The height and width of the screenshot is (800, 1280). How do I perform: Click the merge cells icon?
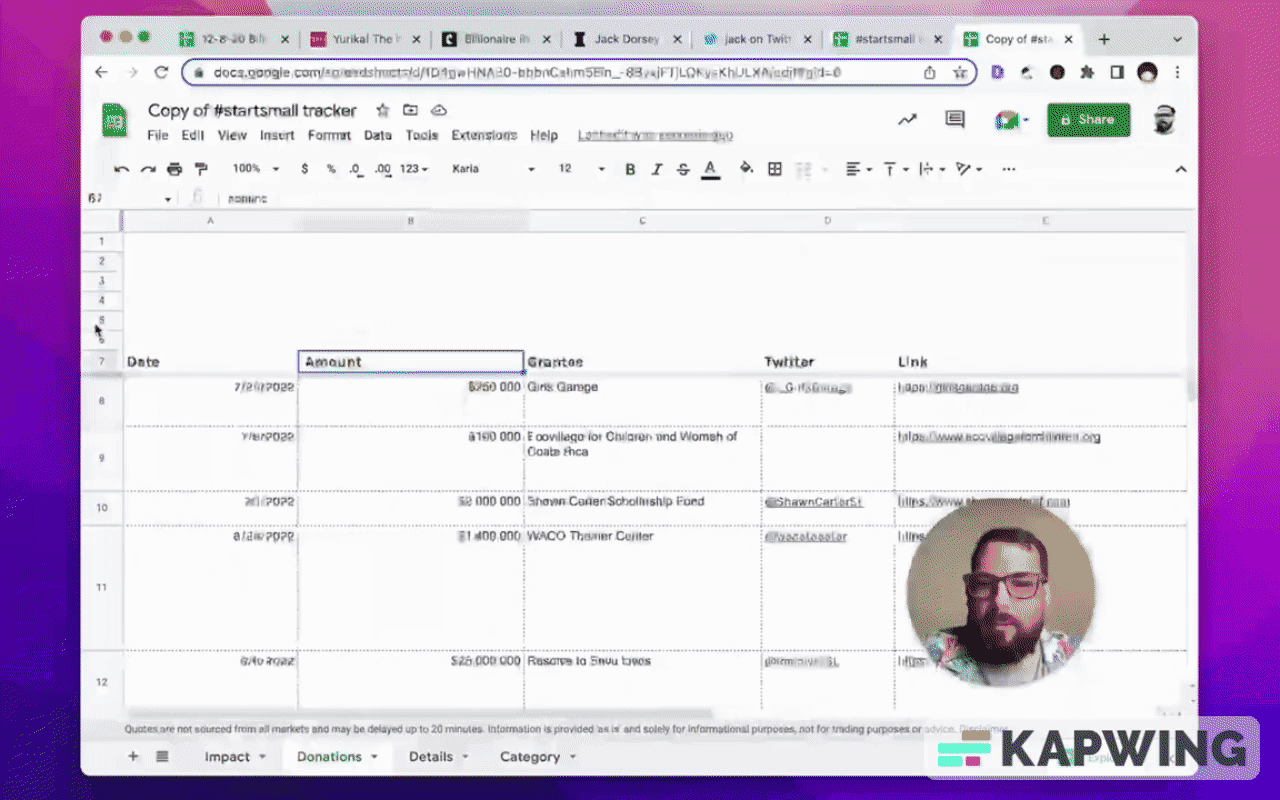[802, 169]
